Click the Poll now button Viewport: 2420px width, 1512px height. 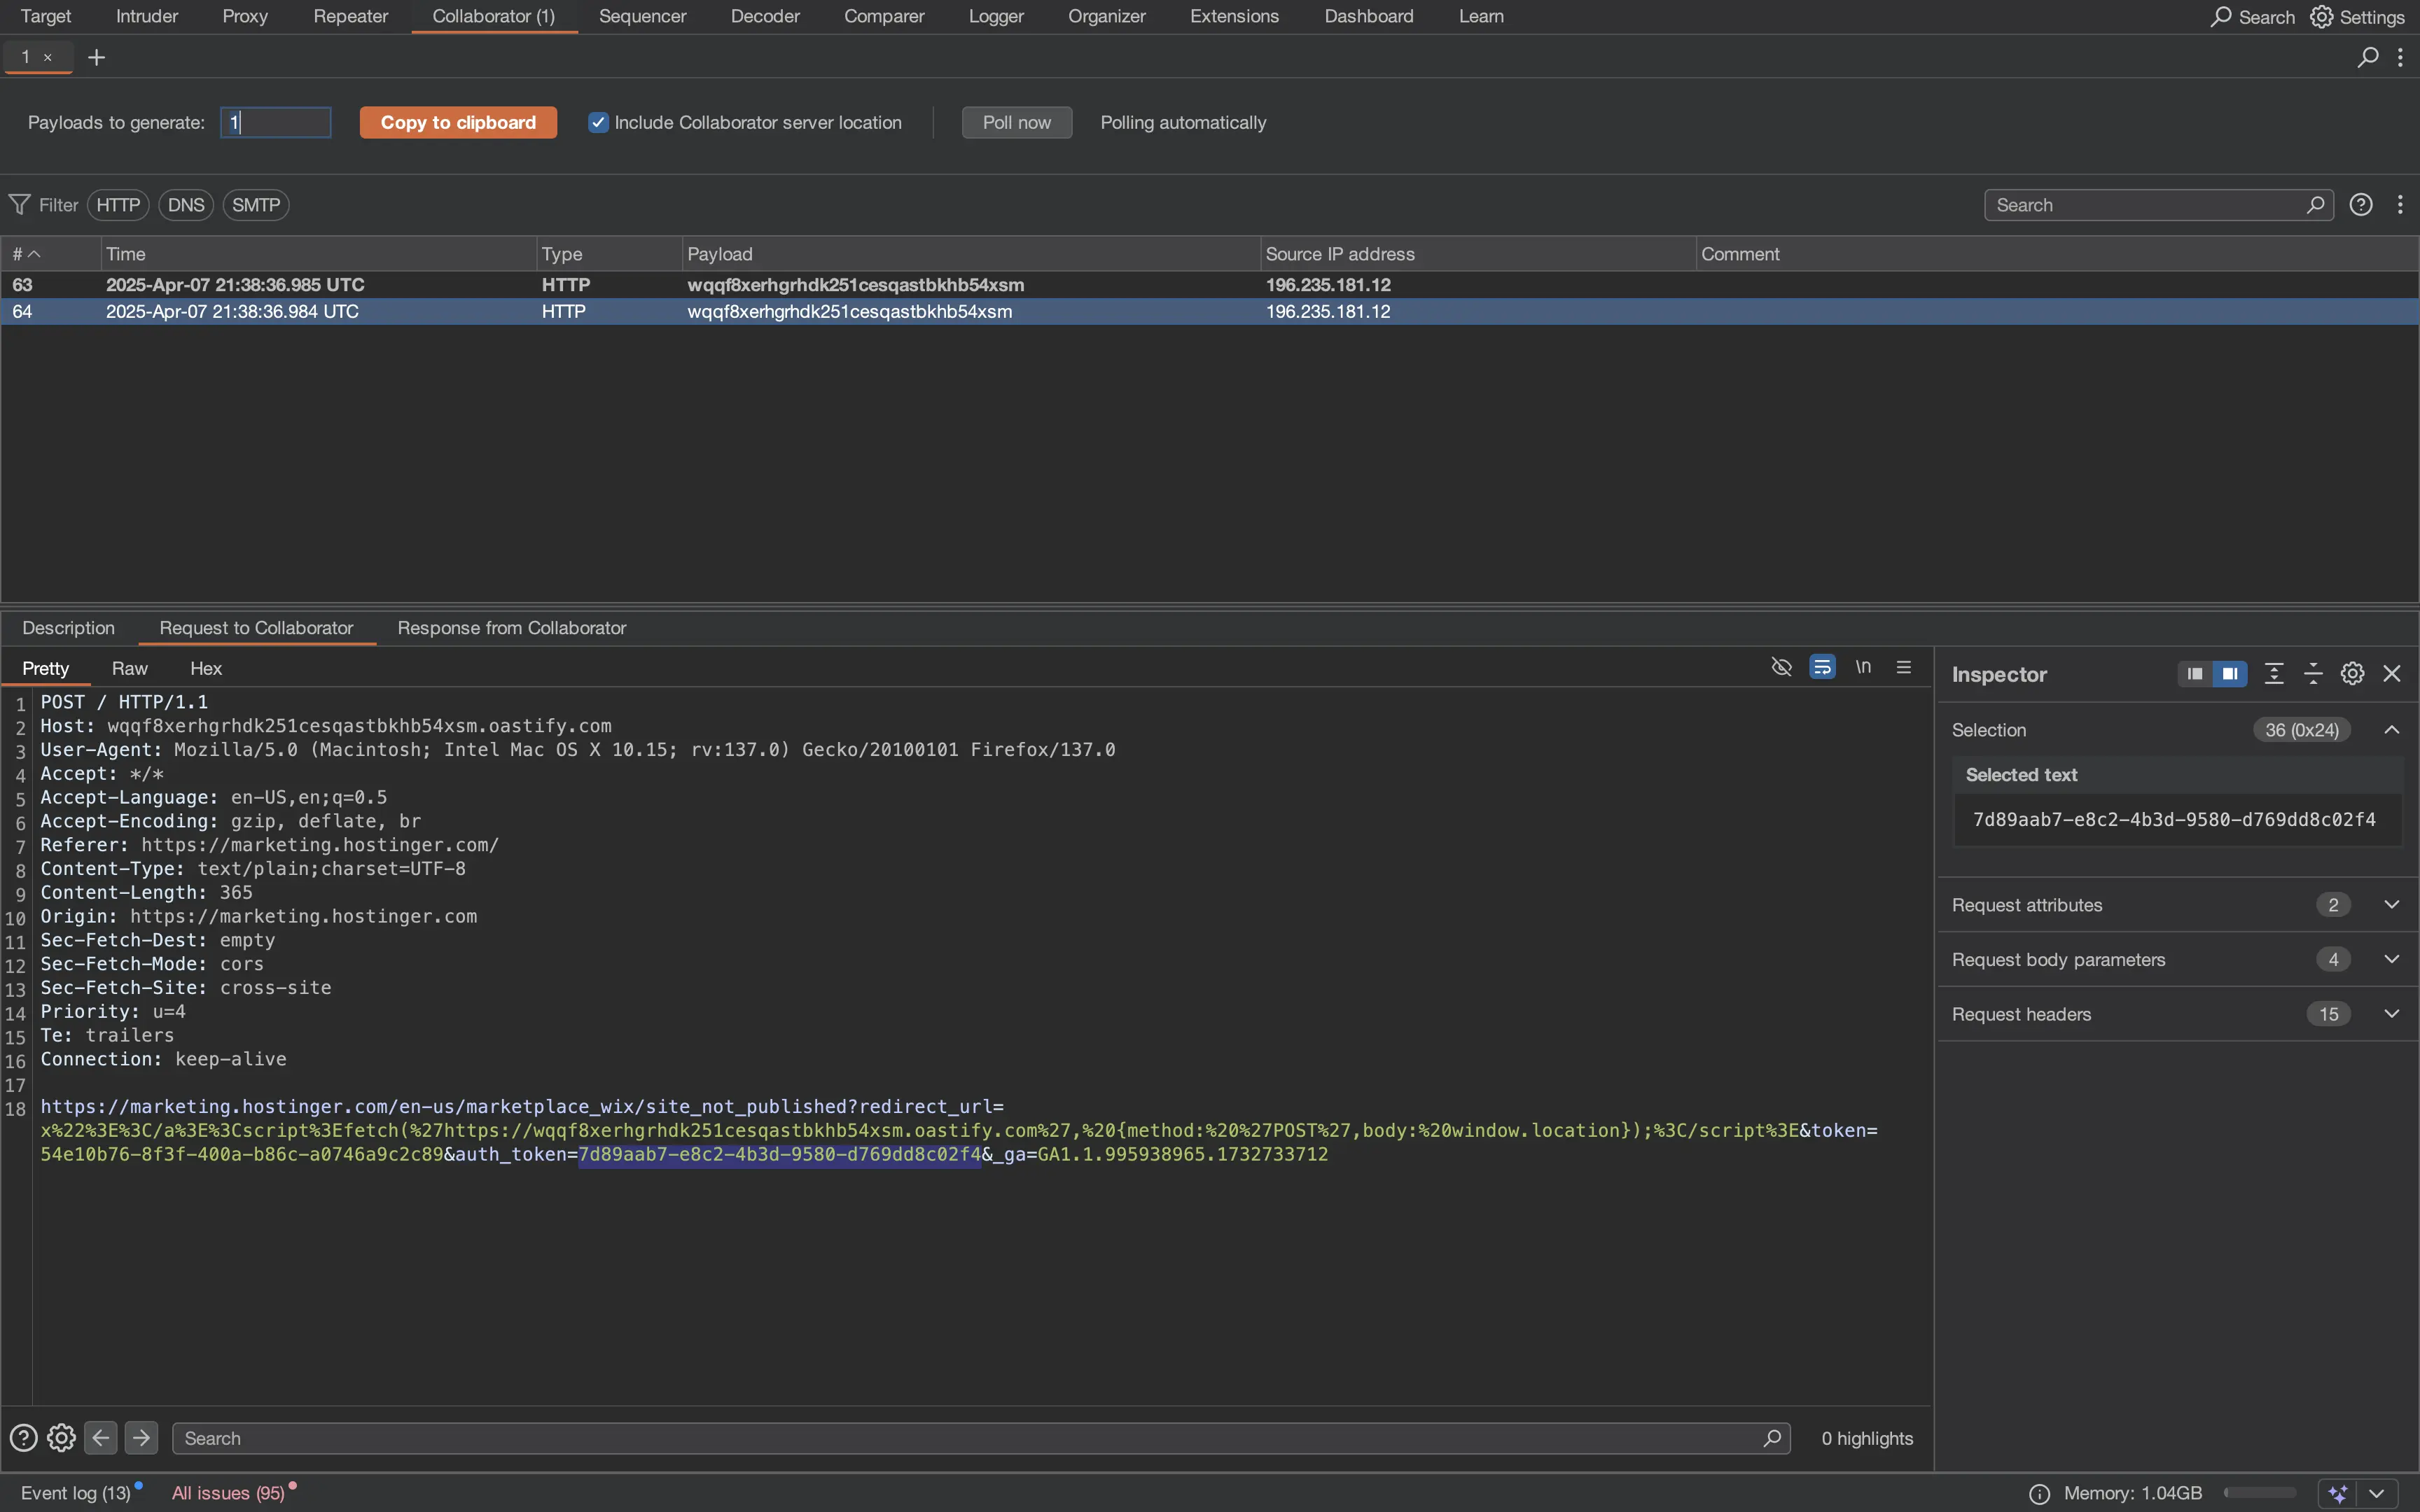[x=1016, y=123]
